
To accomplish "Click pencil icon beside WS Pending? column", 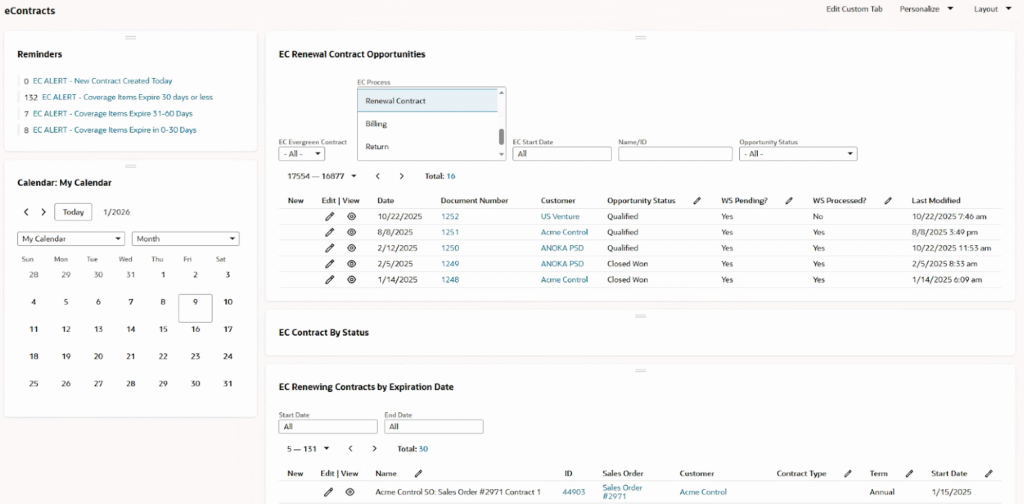I will pyautogui.click(x=788, y=201).
